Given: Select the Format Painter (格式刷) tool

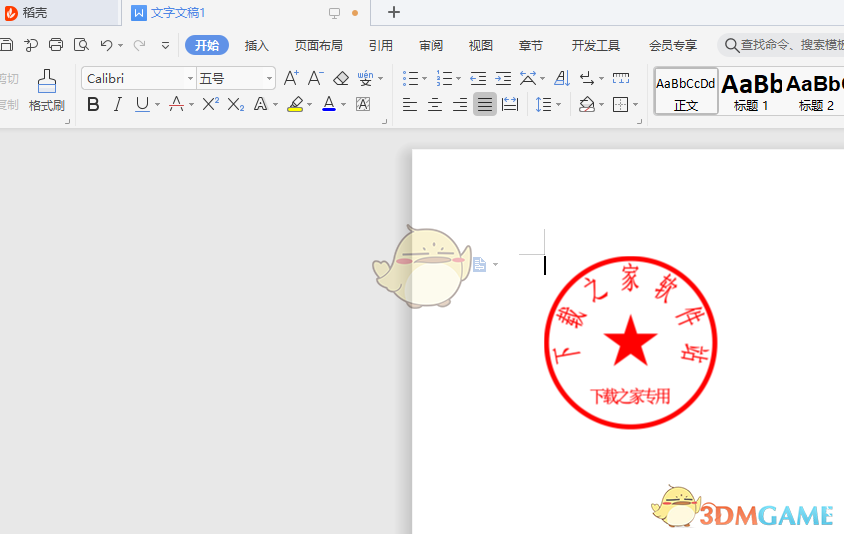Looking at the screenshot, I should (47, 90).
